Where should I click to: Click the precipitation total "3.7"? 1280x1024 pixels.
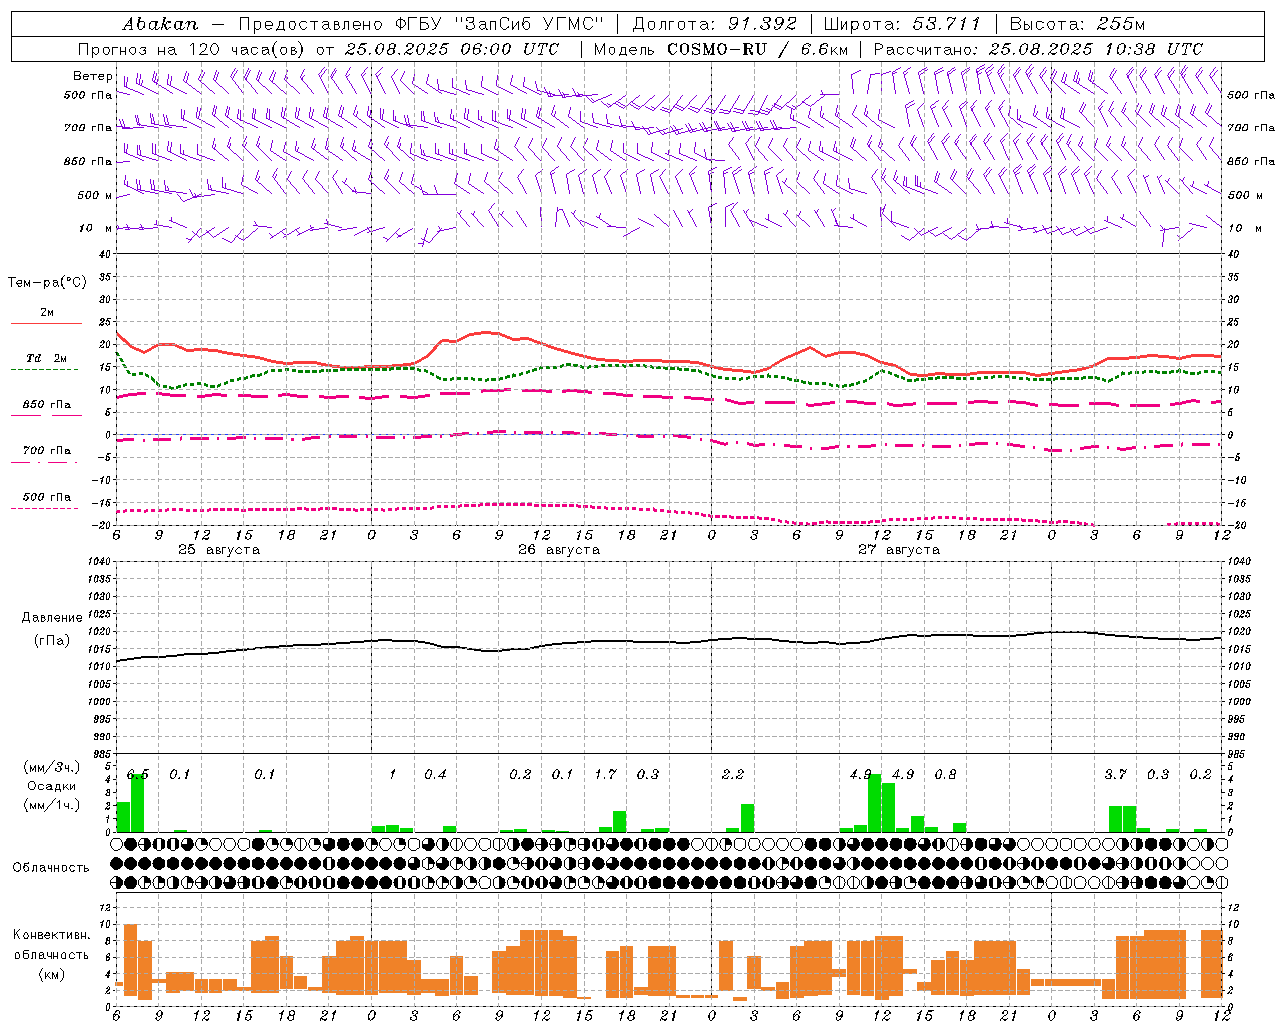pyautogui.click(x=1115, y=775)
